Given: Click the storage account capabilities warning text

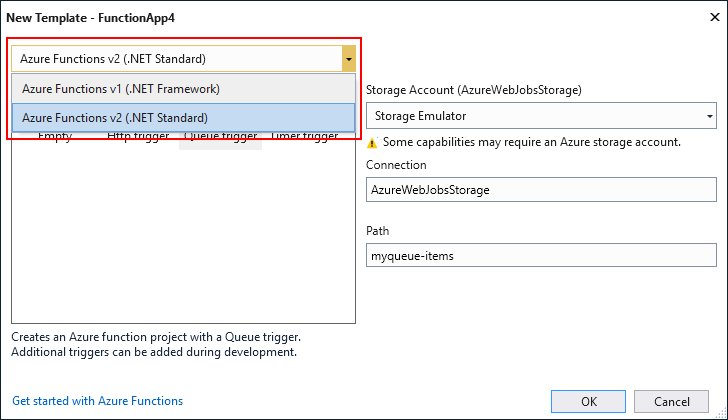Looking at the screenshot, I should coord(532,142).
